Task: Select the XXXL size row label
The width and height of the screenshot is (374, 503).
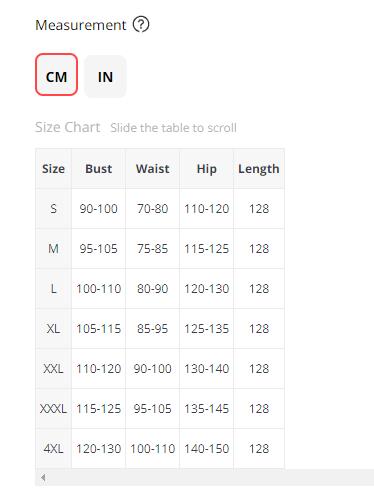Action: [53, 409]
